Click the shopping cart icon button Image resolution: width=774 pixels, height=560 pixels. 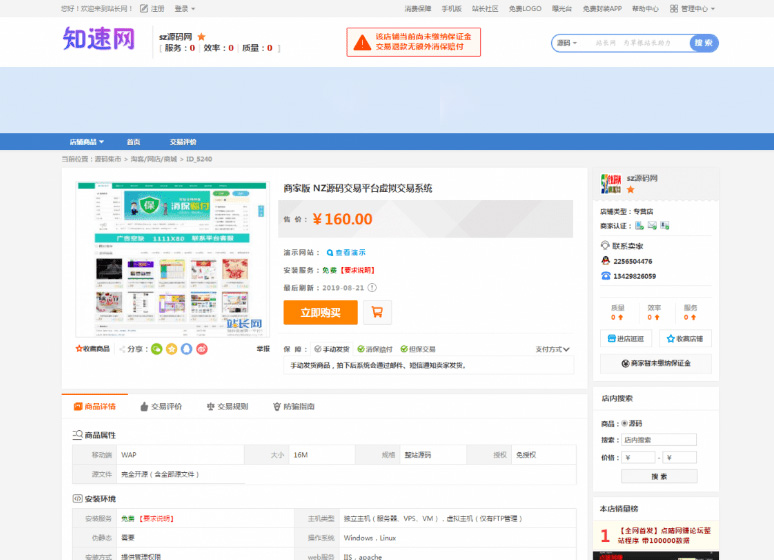click(x=378, y=313)
